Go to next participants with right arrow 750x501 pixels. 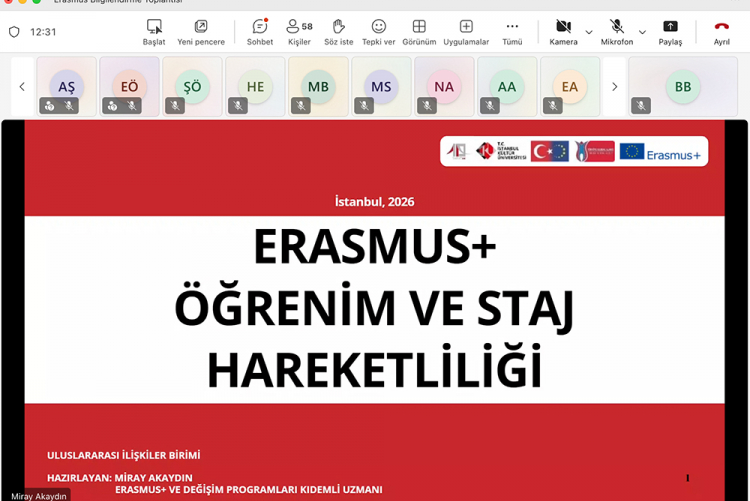(615, 87)
